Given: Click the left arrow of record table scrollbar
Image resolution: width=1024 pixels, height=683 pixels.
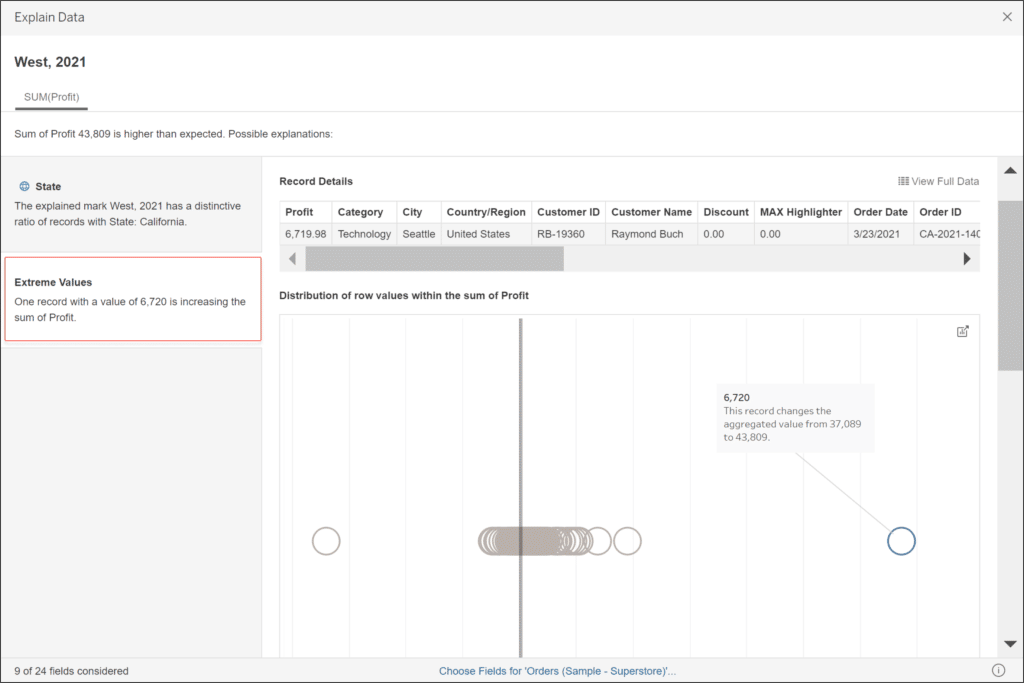Looking at the screenshot, I should point(293,259).
